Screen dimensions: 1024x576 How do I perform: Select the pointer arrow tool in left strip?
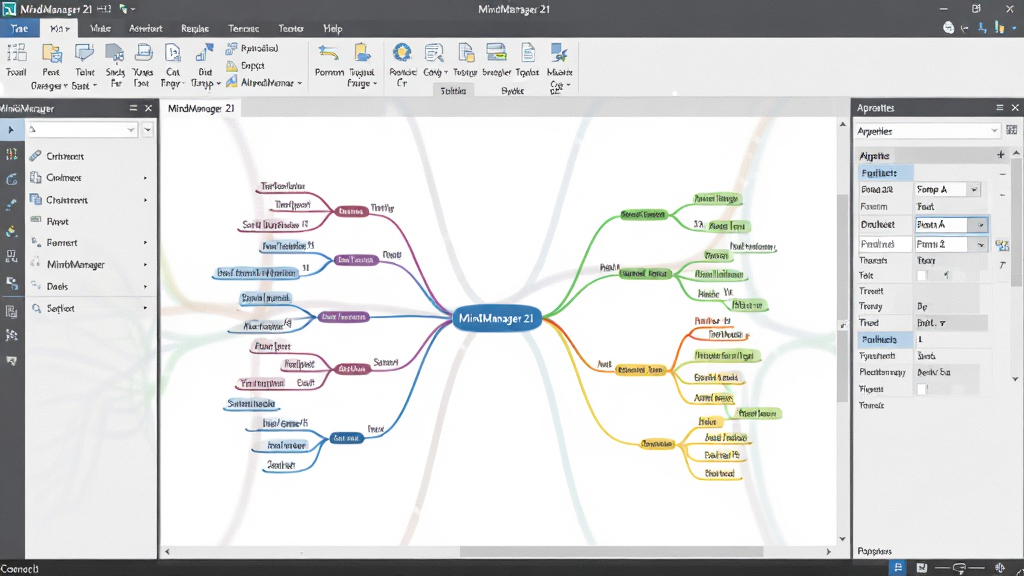[x=11, y=130]
